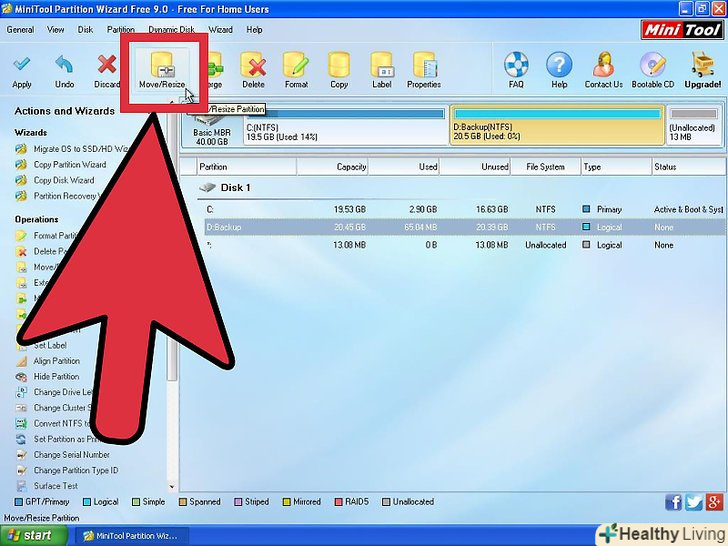Open the Help question mark icon
Viewport: 728px width, 546px height.
559,65
